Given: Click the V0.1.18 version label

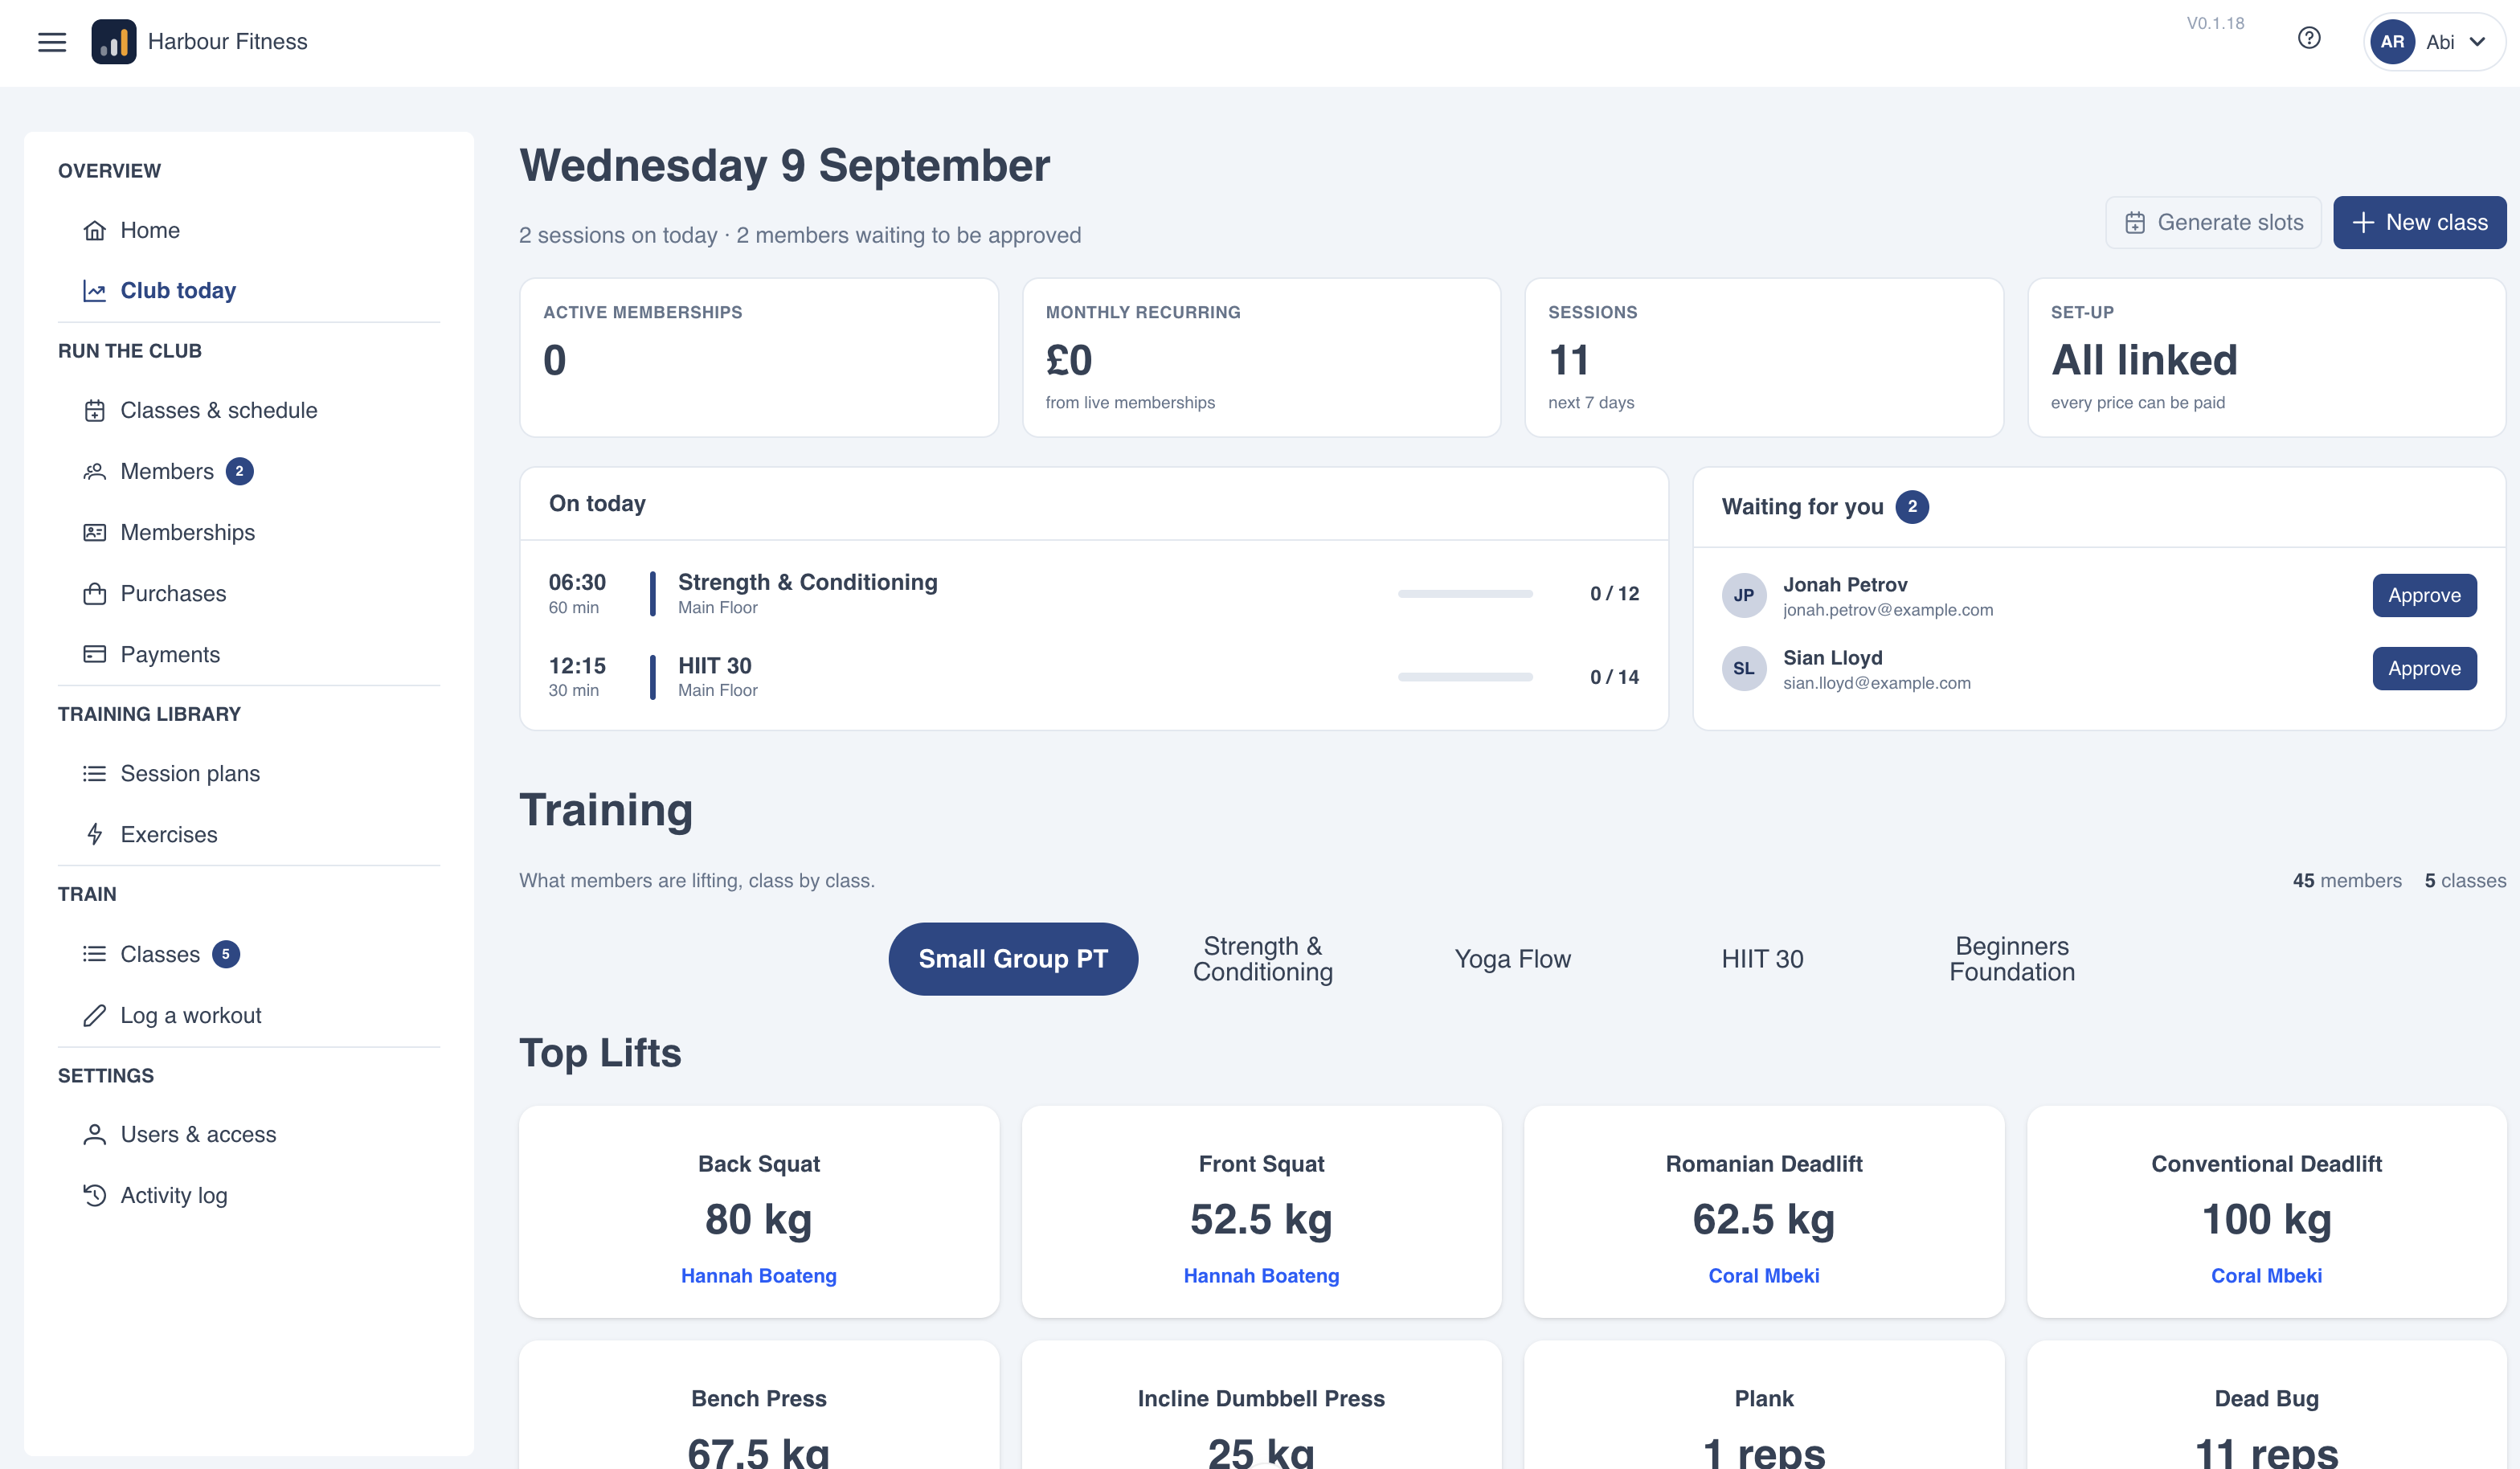Looking at the screenshot, I should [2215, 23].
